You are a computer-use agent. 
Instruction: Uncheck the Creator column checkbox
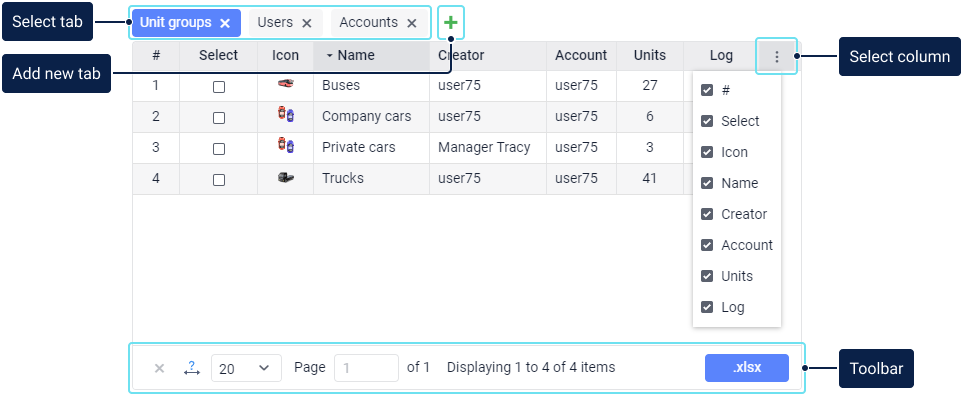pyautogui.click(x=707, y=214)
